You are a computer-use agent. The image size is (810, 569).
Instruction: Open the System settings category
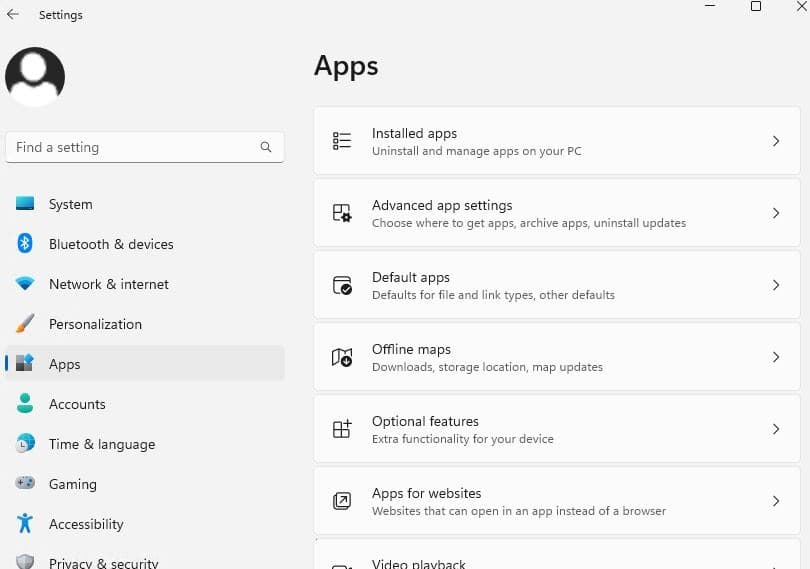coord(70,204)
